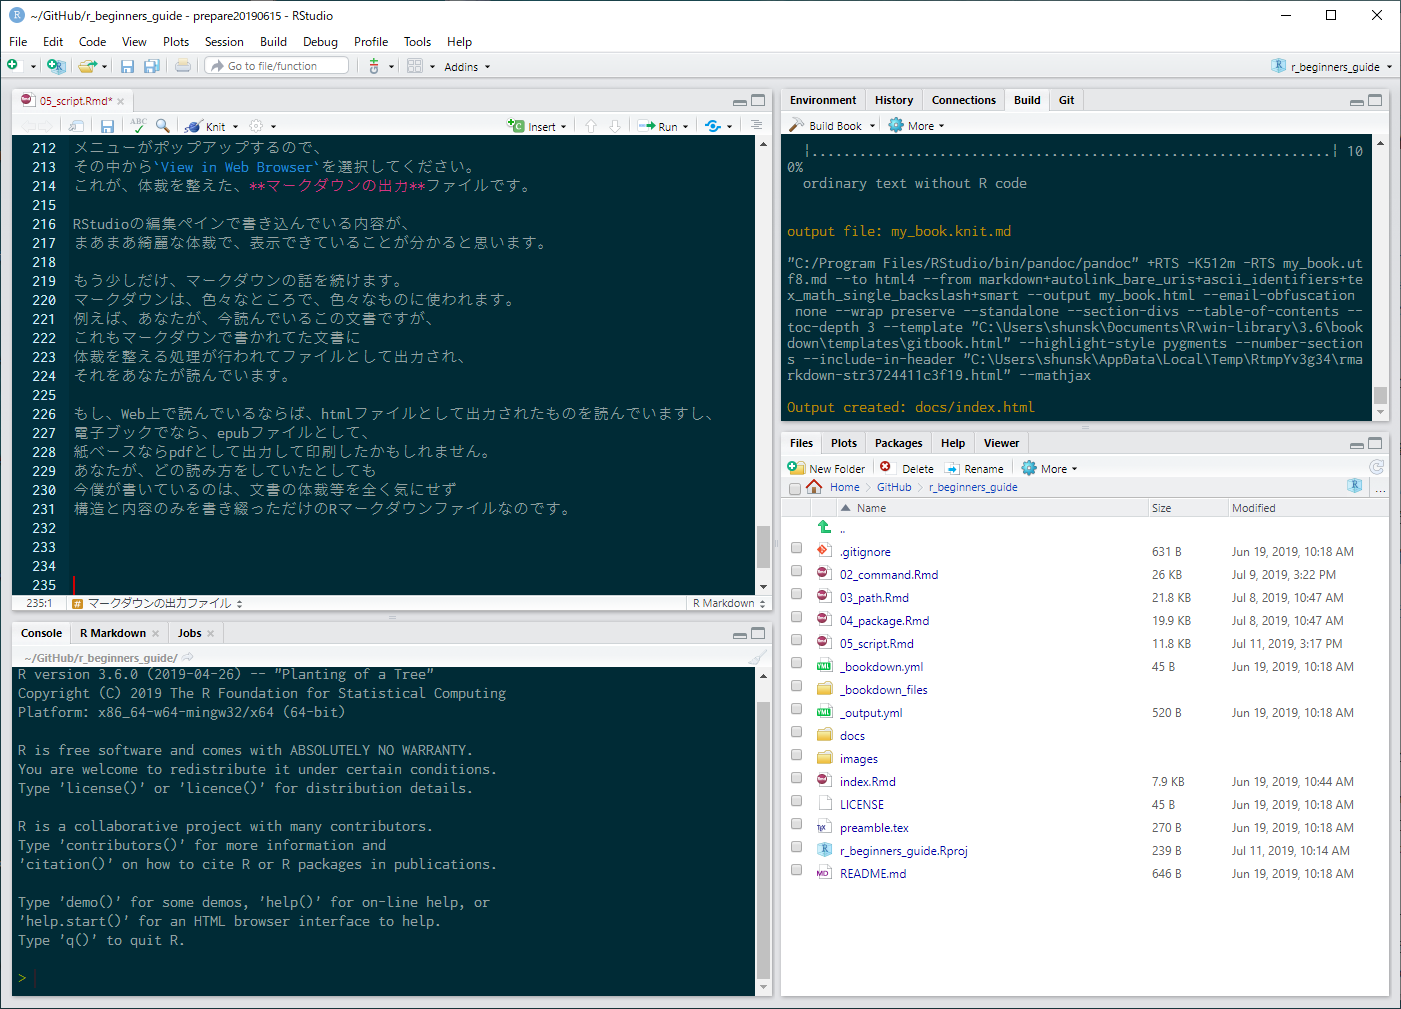The image size is (1401, 1009).
Task: Expand the Knit options dropdown arrow
Action: pyautogui.click(x=236, y=127)
